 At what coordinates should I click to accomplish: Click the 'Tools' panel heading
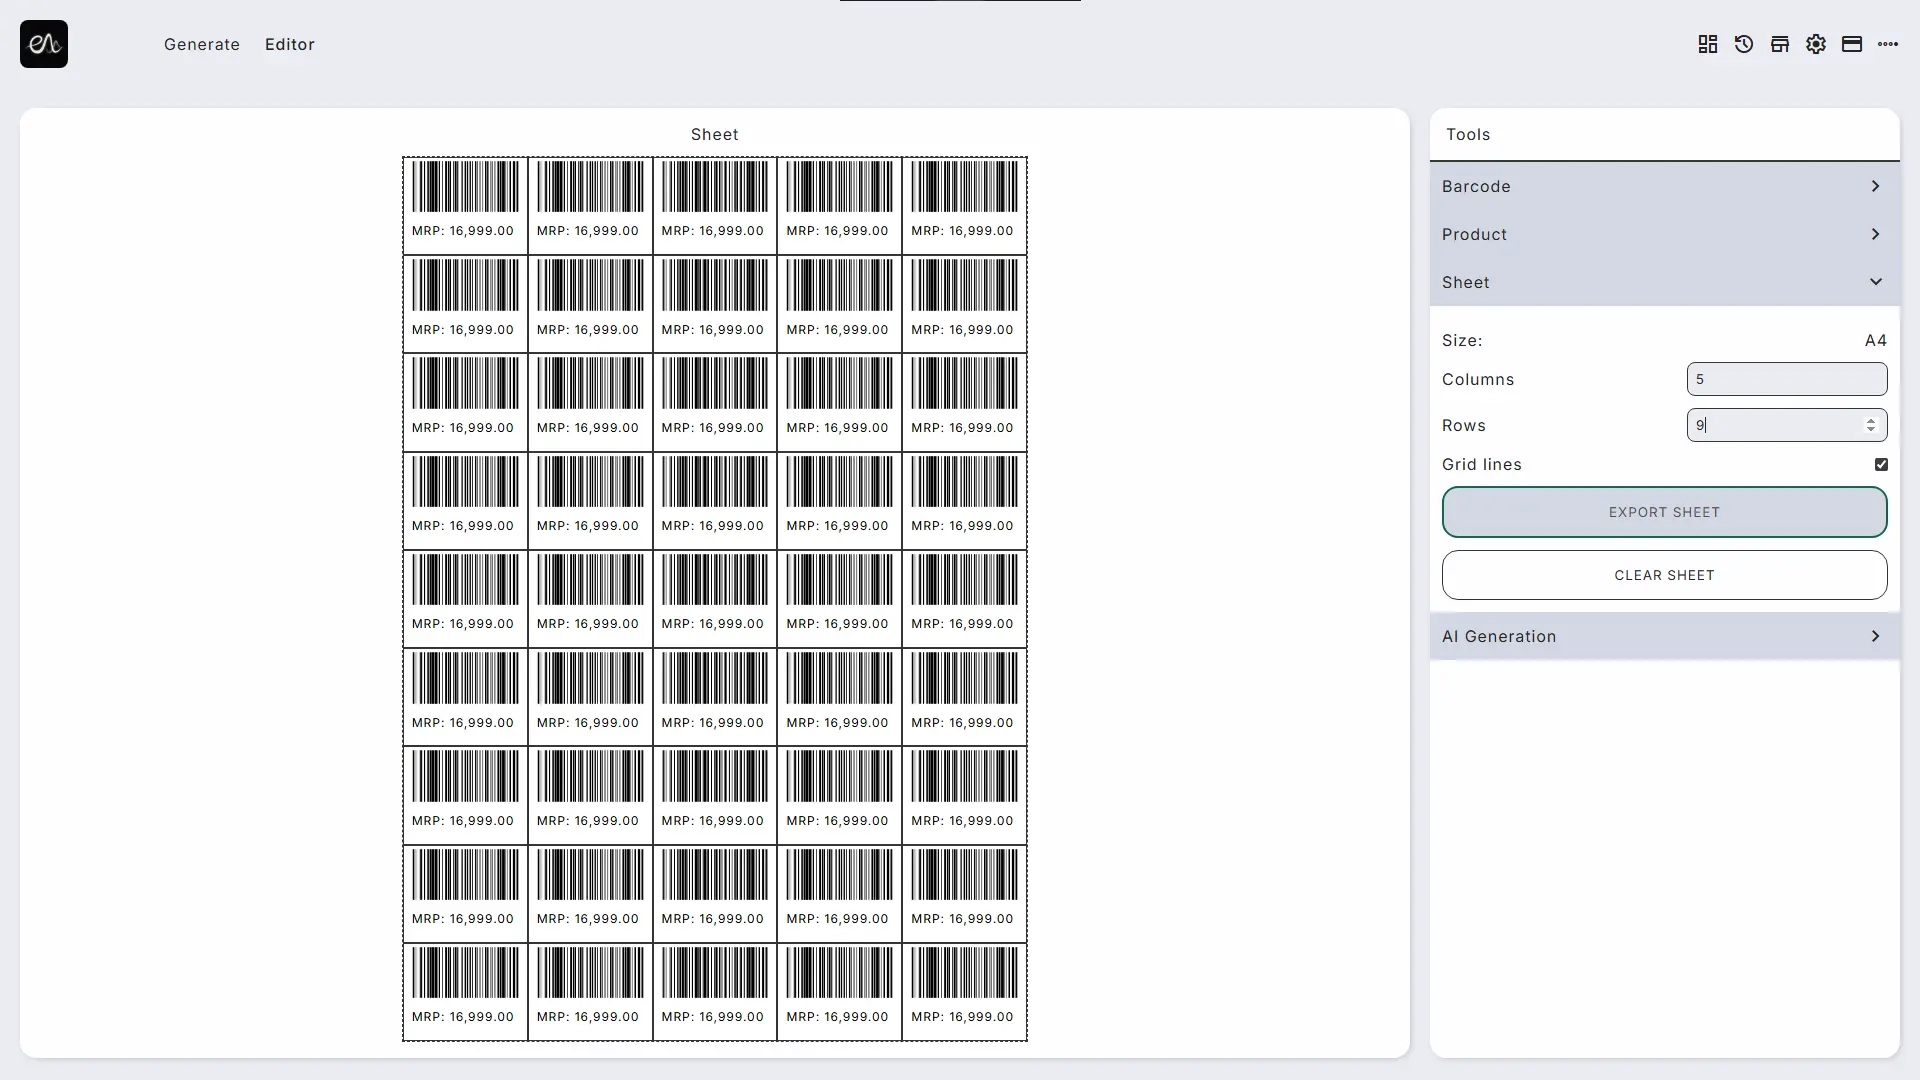coord(1468,134)
